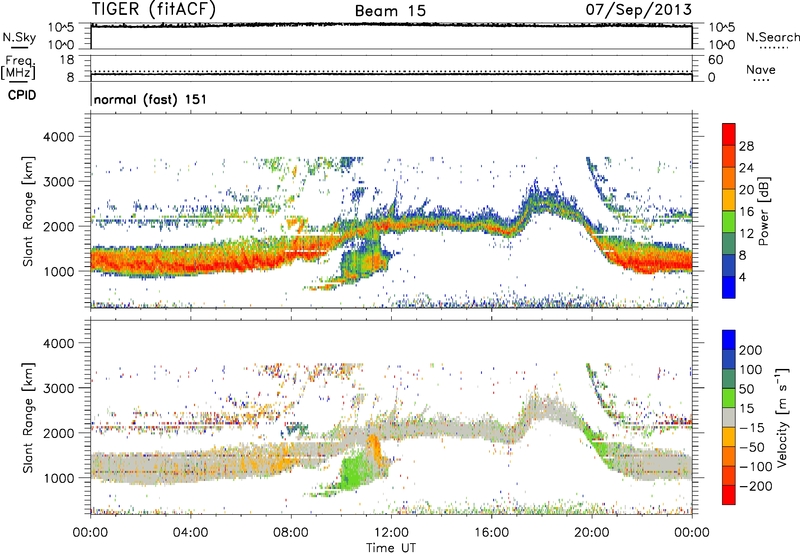800x554 pixels.
Task: Click the solid frequency trace line in the Freq. panel
Action: tap(391, 75)
